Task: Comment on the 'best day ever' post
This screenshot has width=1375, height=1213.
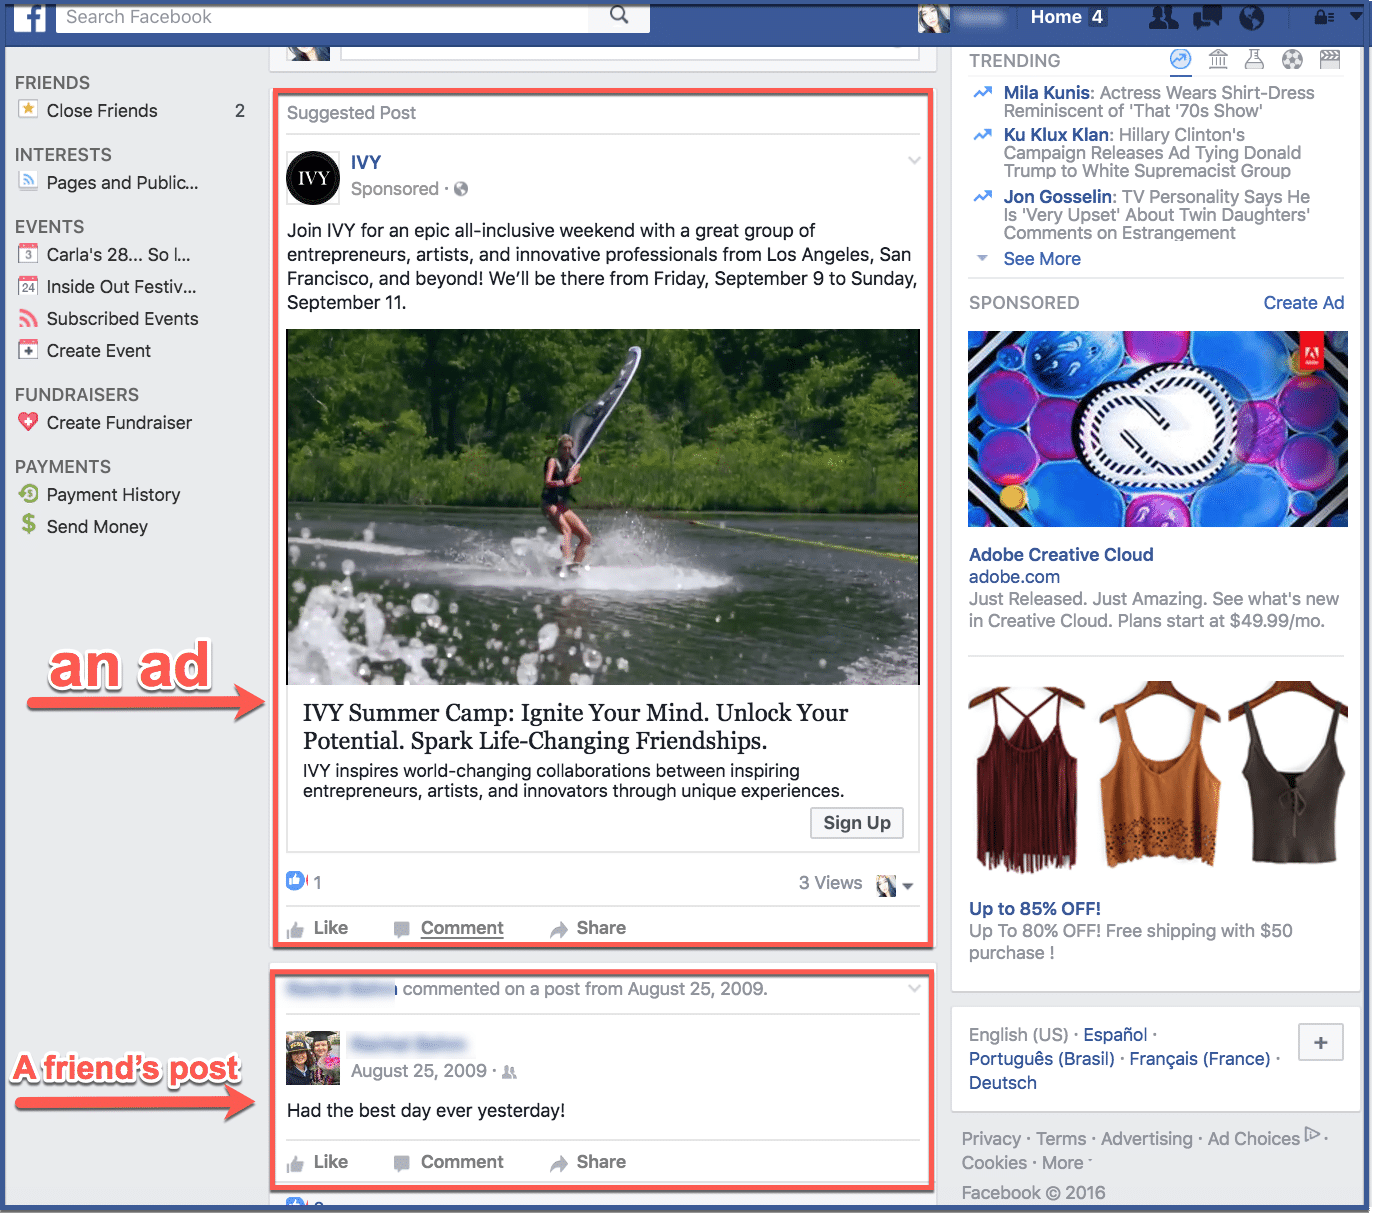Action: [449, 1162]
